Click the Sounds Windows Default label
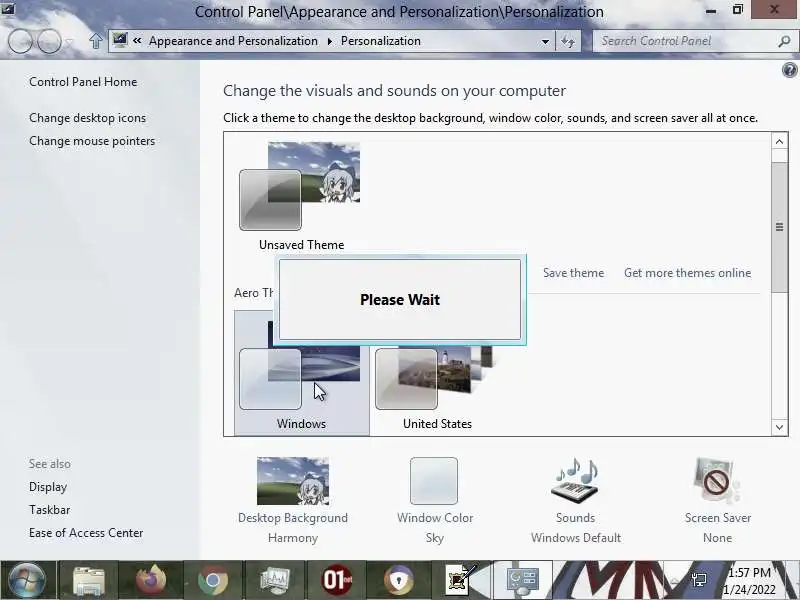Screen dimensions: 800x600 [576, 538]
